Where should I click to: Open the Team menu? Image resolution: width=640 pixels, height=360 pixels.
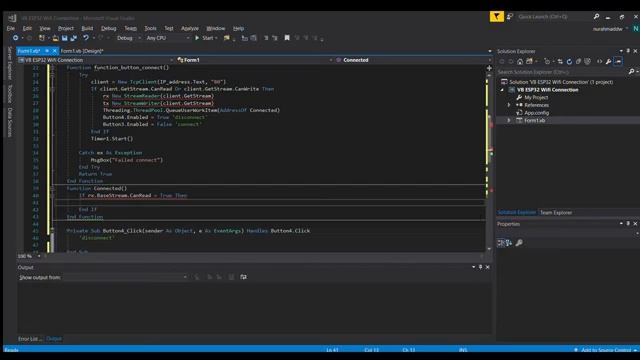[x=131, y=28]
